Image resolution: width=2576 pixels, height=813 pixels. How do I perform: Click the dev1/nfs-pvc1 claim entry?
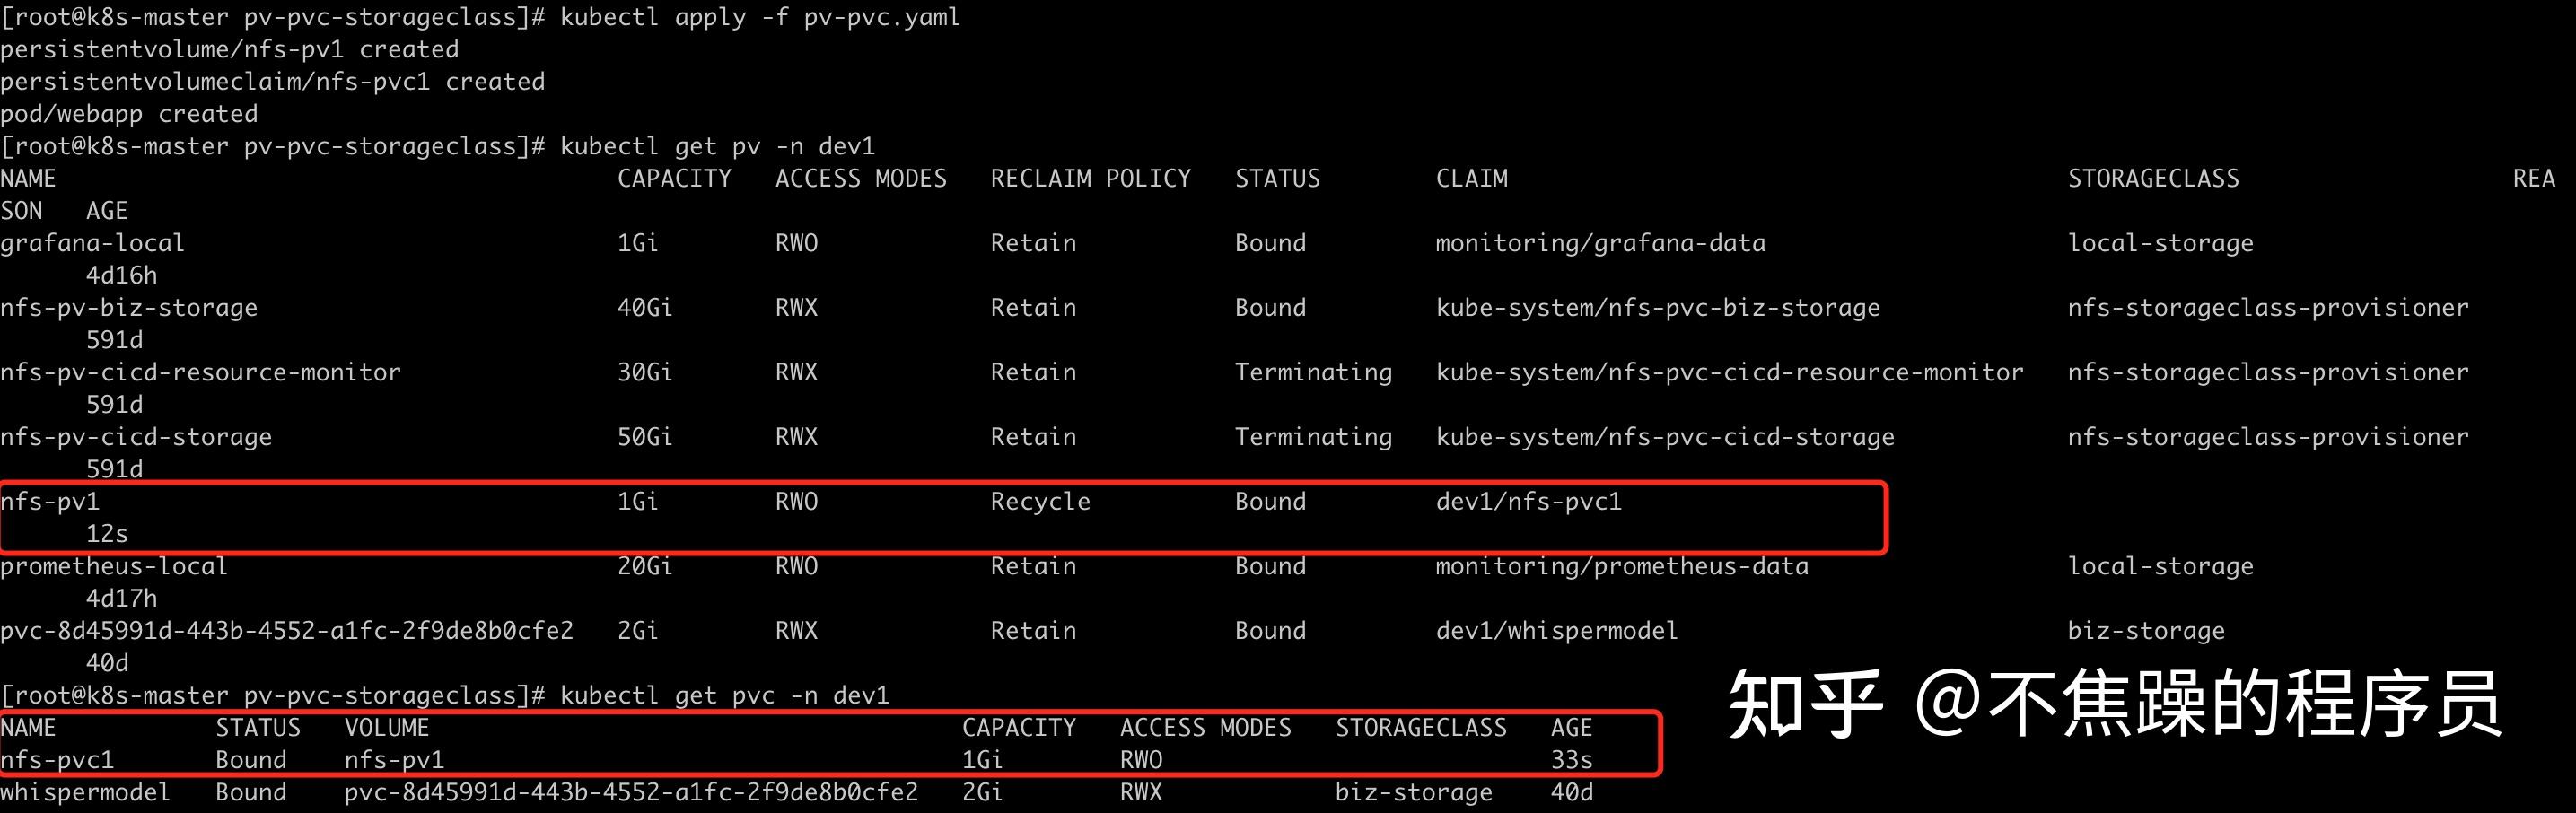pos(1528,501)
